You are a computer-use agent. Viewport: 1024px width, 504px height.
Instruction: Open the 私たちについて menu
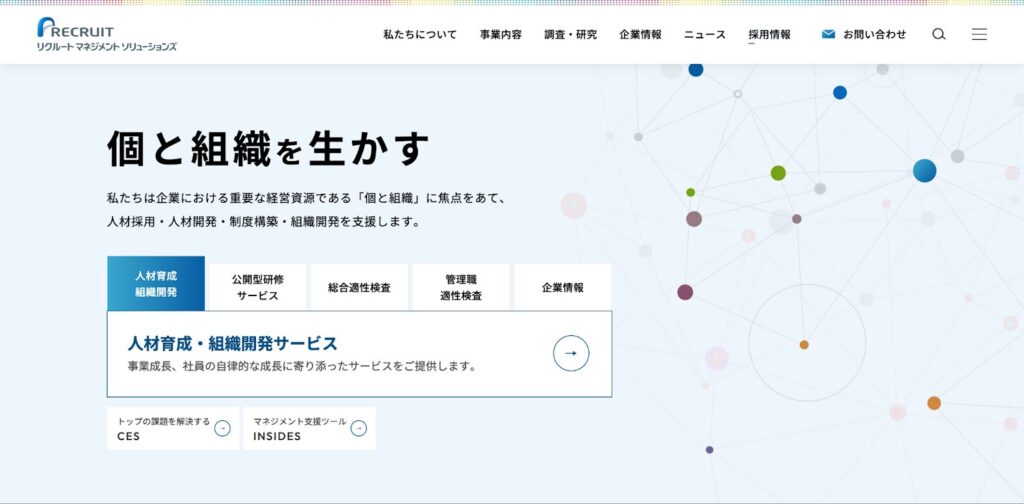420,34
